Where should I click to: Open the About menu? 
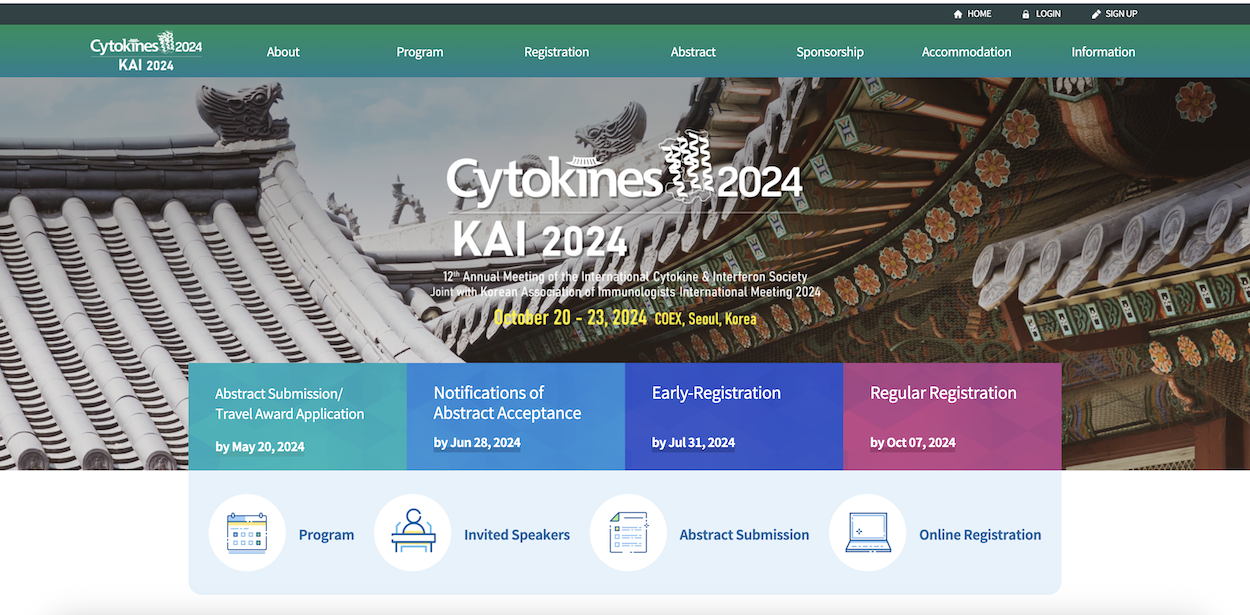(x=283, y=52)
